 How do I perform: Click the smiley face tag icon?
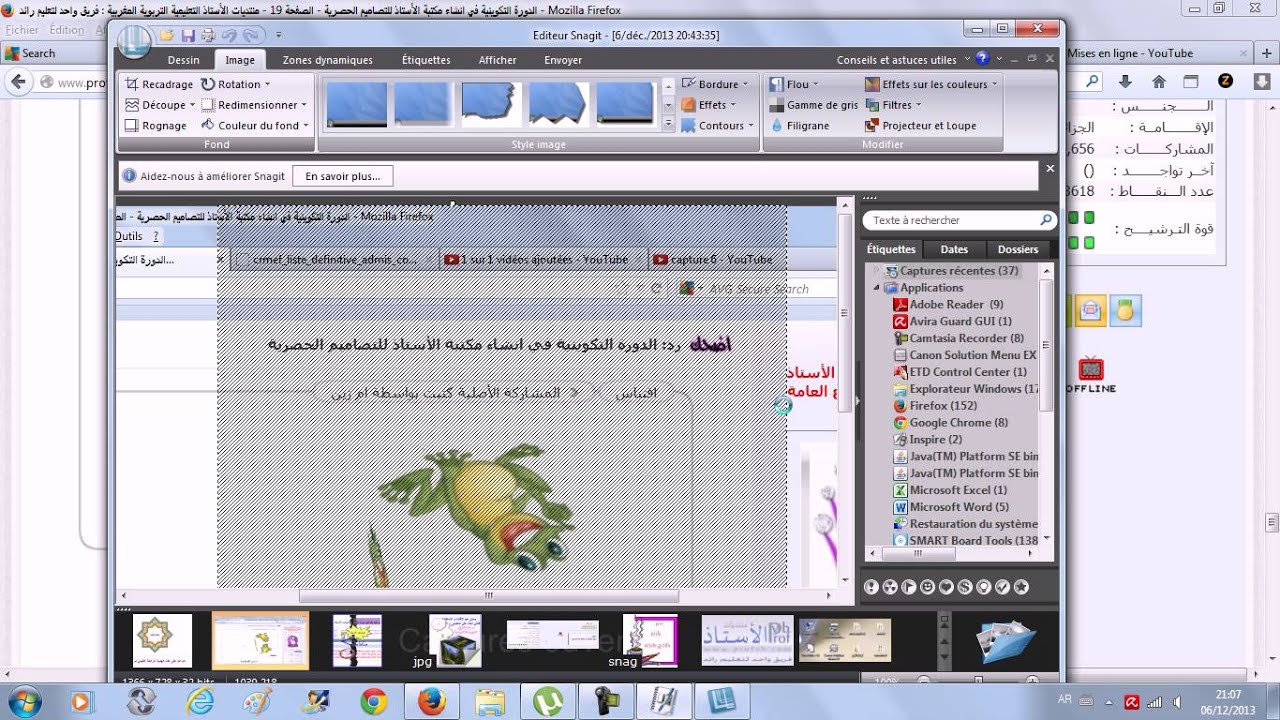pyautogui.click(x=927, y=587)
